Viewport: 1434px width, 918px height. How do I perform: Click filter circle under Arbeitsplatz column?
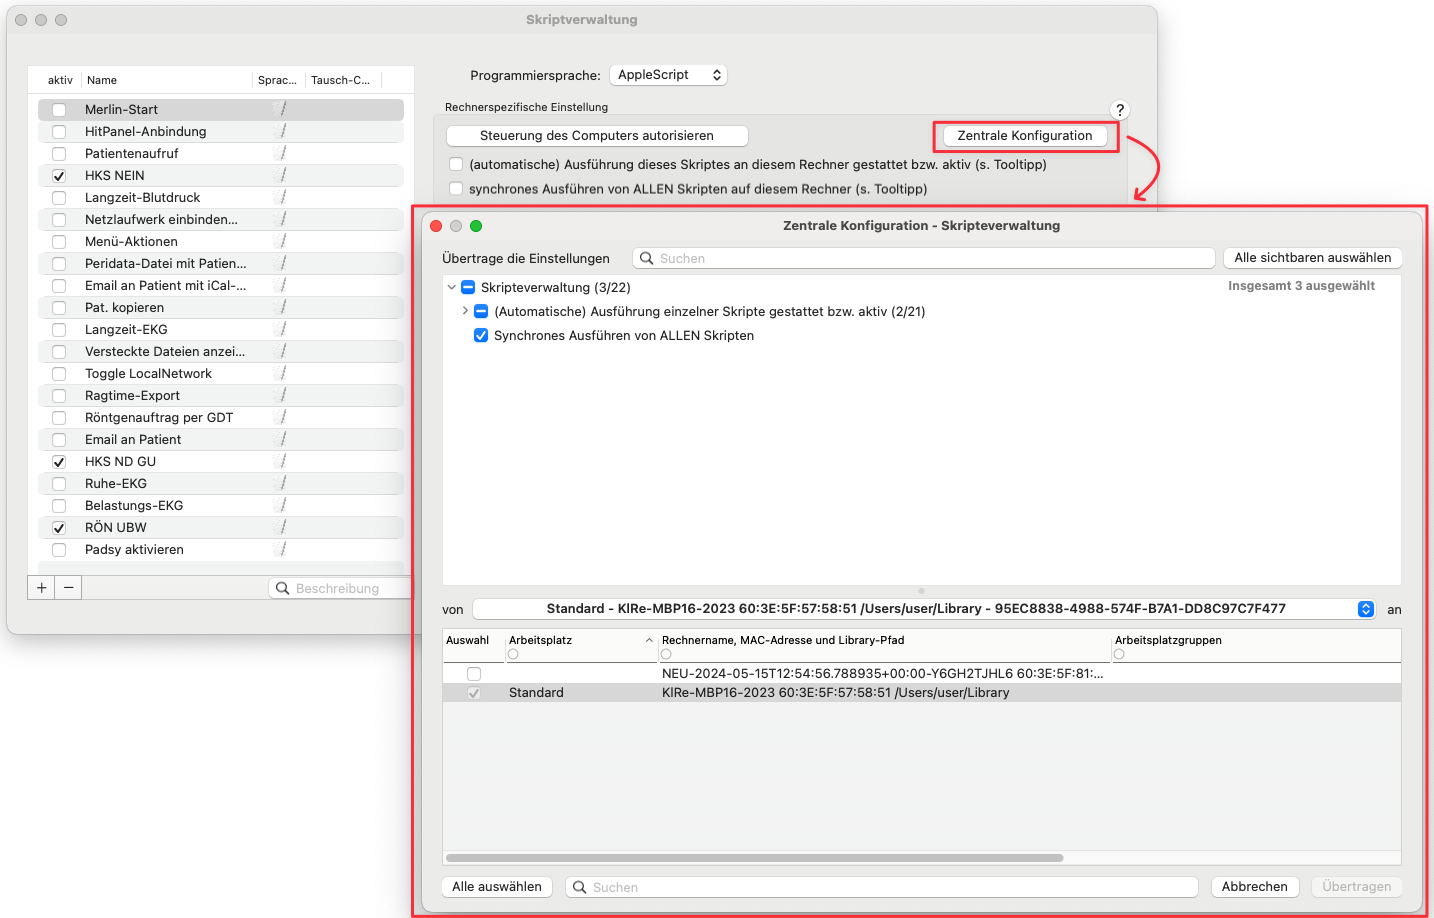point(513,654)
